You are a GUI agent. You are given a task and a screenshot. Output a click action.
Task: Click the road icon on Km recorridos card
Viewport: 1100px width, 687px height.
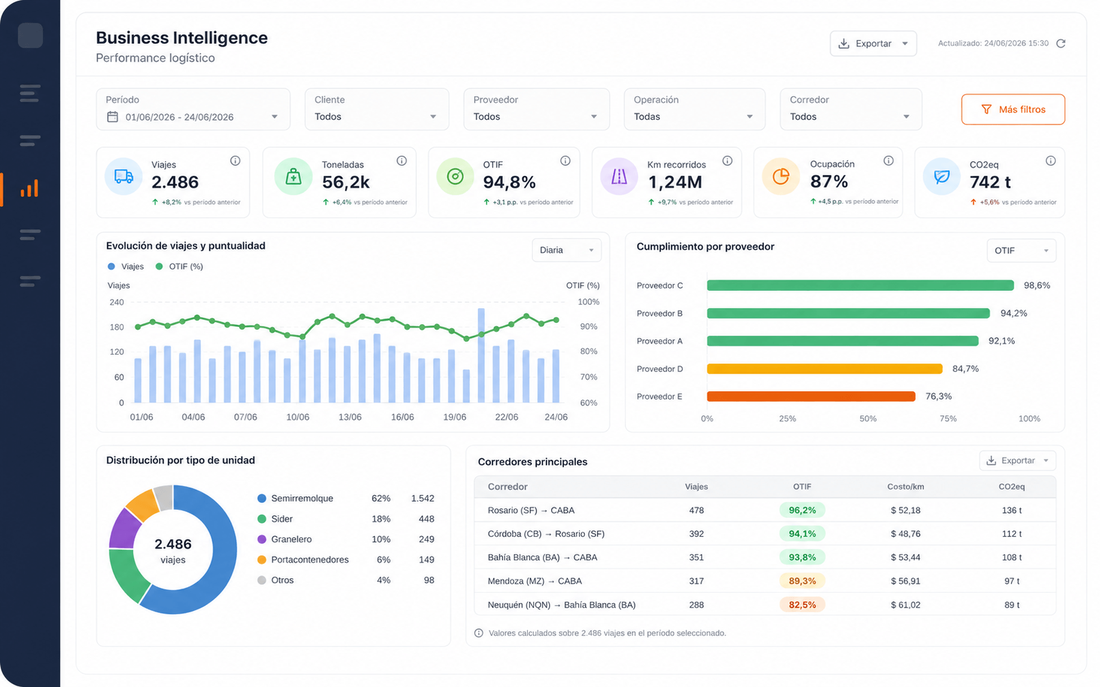click(x=619, y=176)
